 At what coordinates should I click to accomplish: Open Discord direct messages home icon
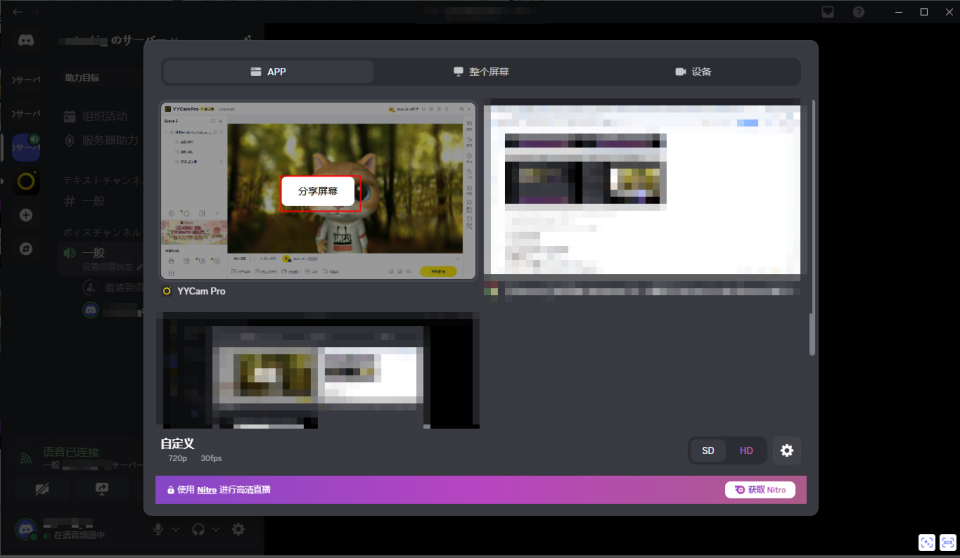pyautogui.click(x=26, y=41)
